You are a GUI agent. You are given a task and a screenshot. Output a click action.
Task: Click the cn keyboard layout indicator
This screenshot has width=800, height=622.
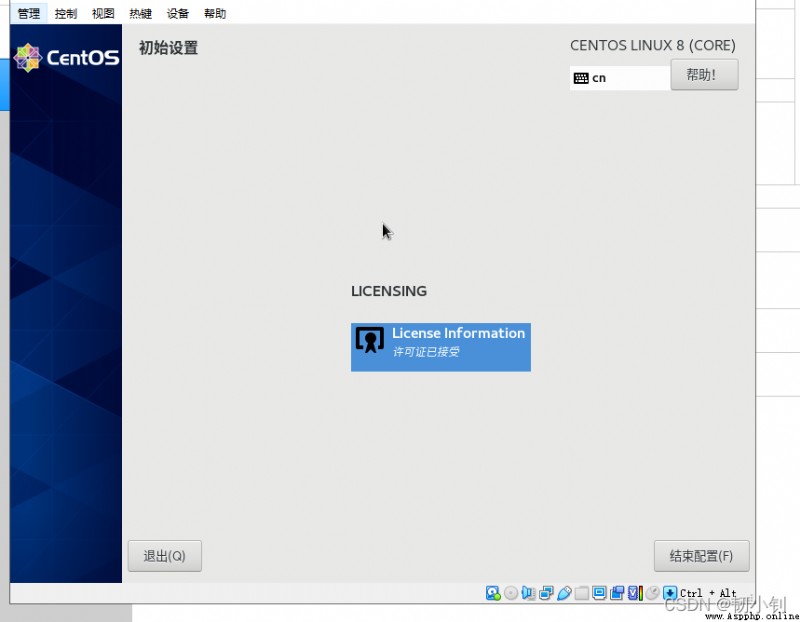[619, 78]
